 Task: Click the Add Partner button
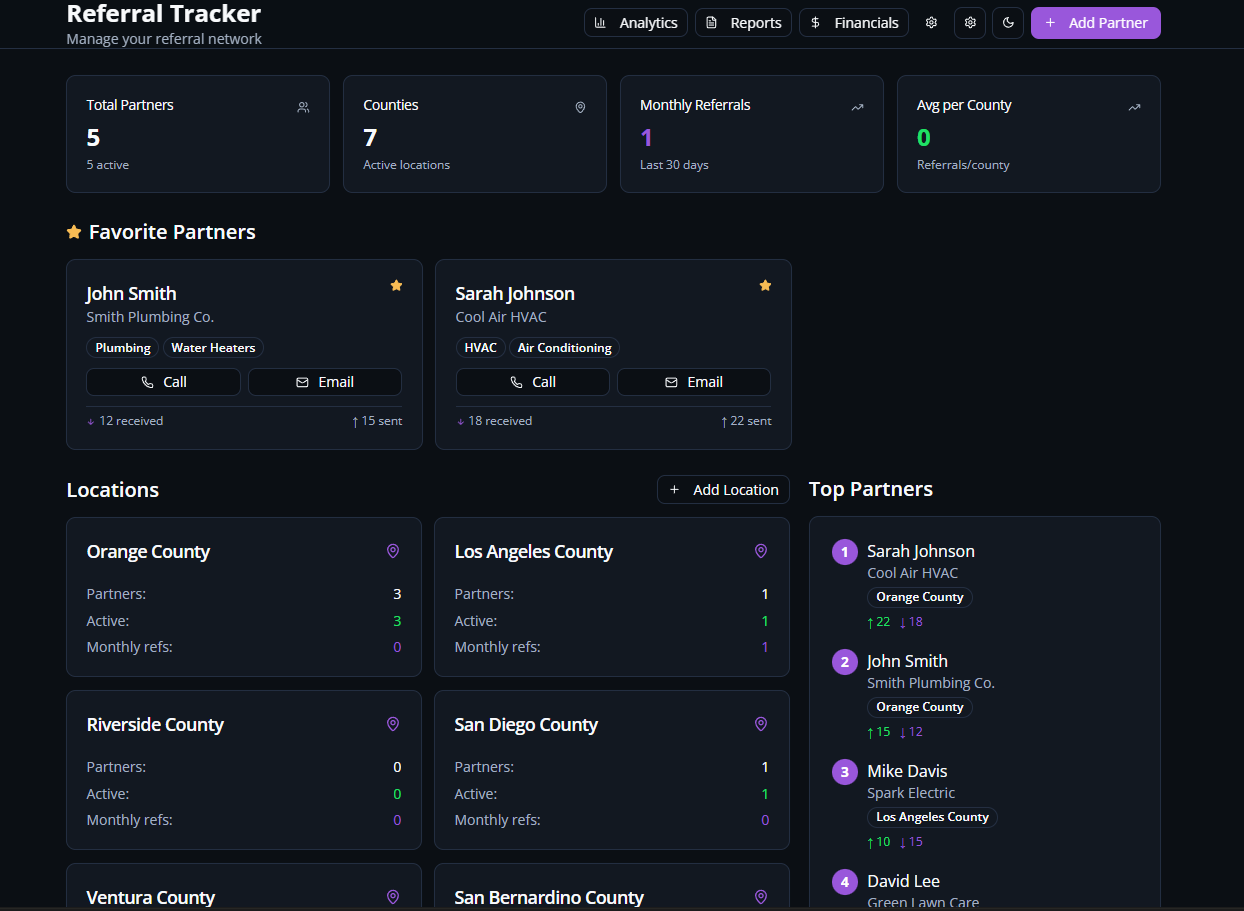click(1095, 22)
